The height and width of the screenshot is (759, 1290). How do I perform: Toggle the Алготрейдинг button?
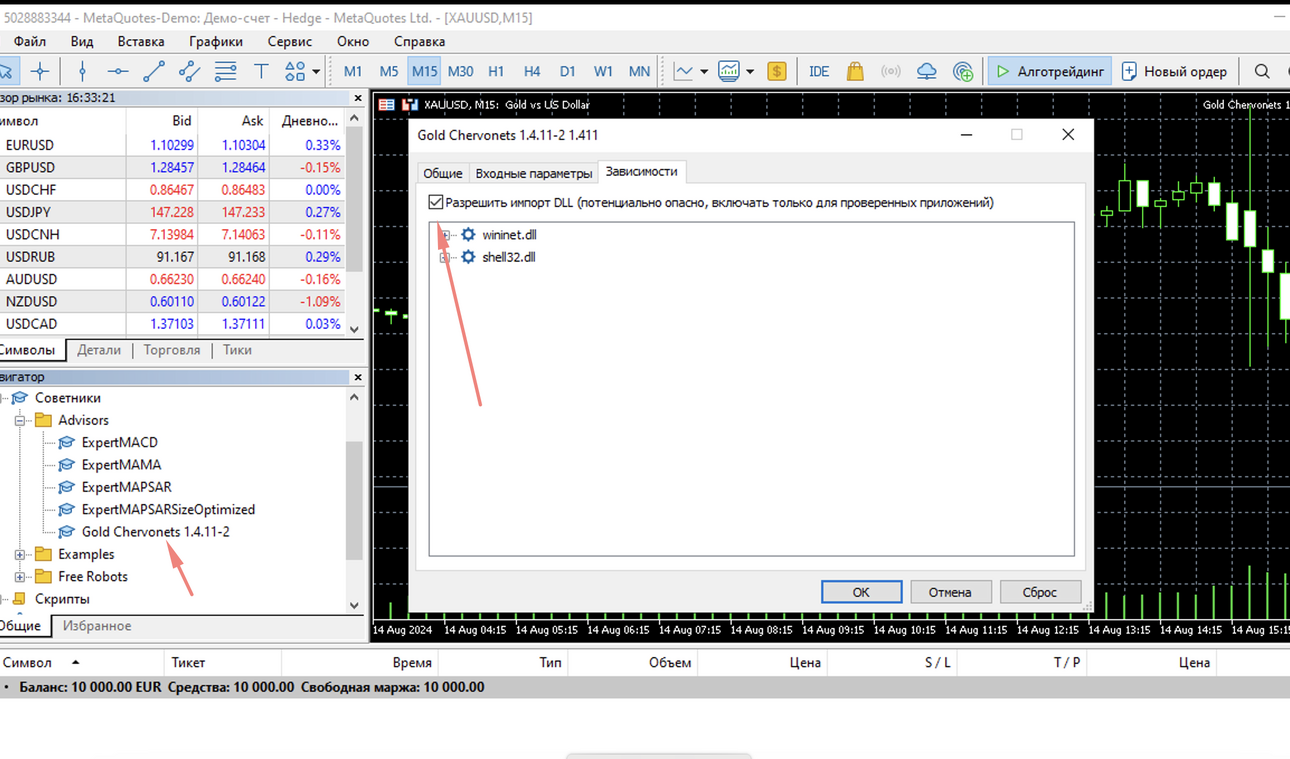pyautogui.click(x=1049, y=71)
